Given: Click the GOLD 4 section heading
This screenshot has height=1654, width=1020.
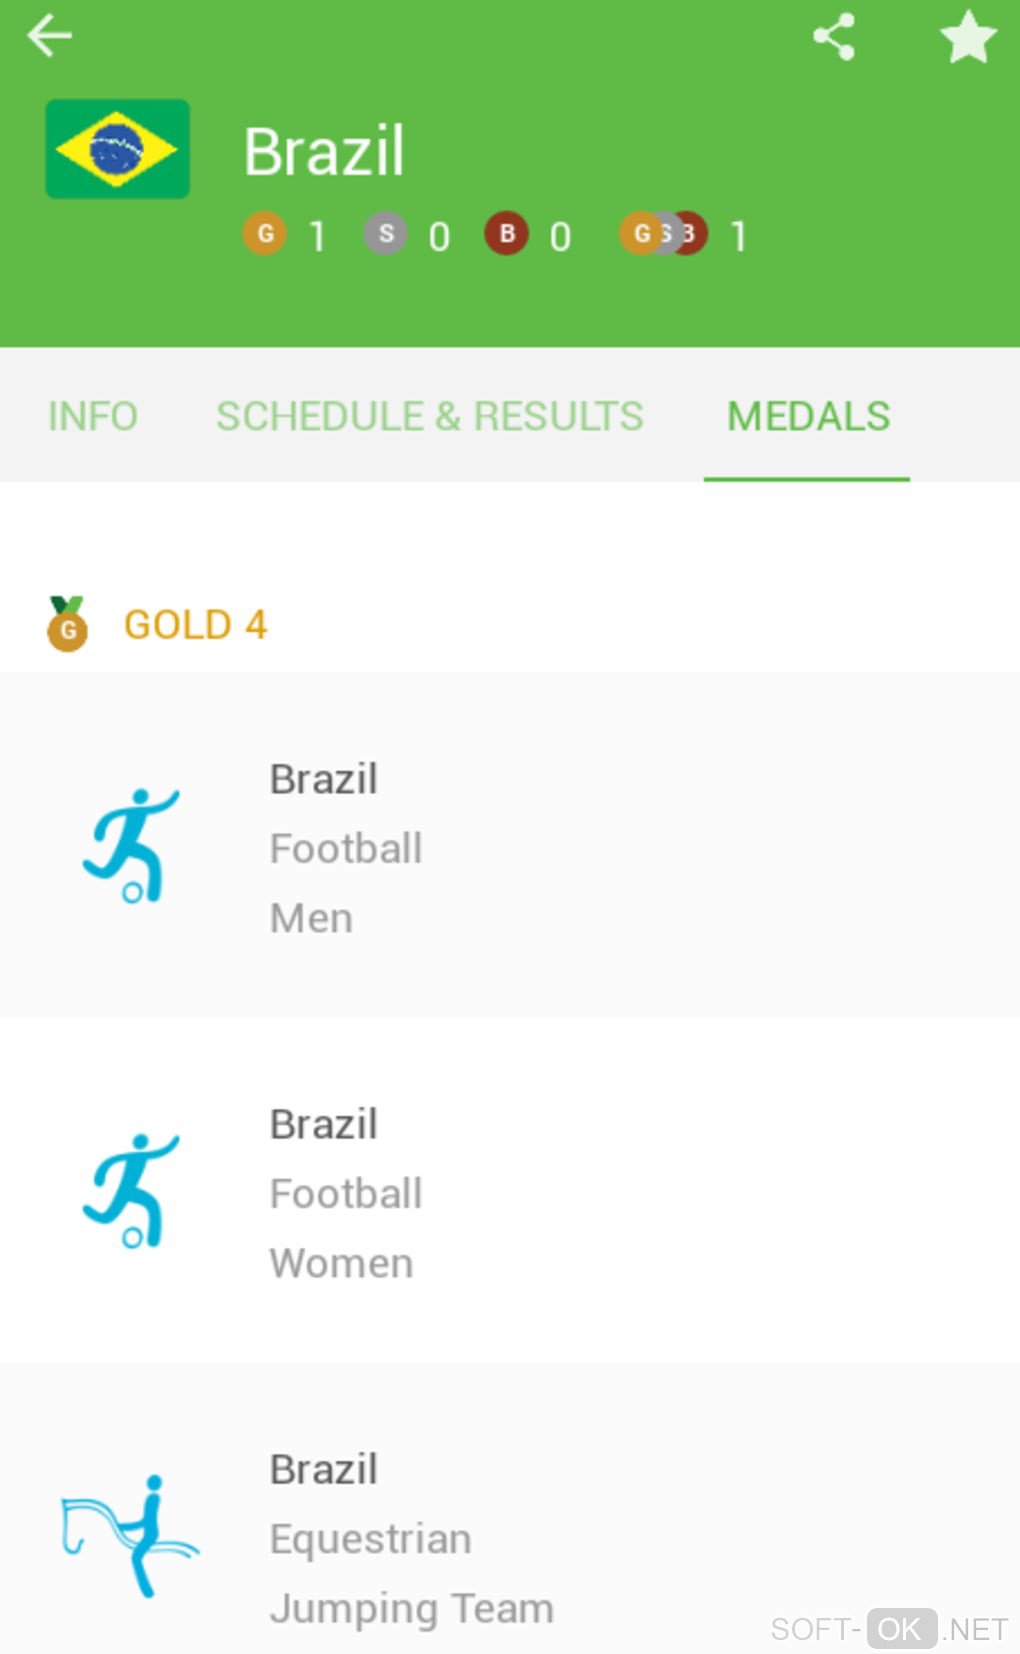Looking at the screenshot, I should coord(196,625).
